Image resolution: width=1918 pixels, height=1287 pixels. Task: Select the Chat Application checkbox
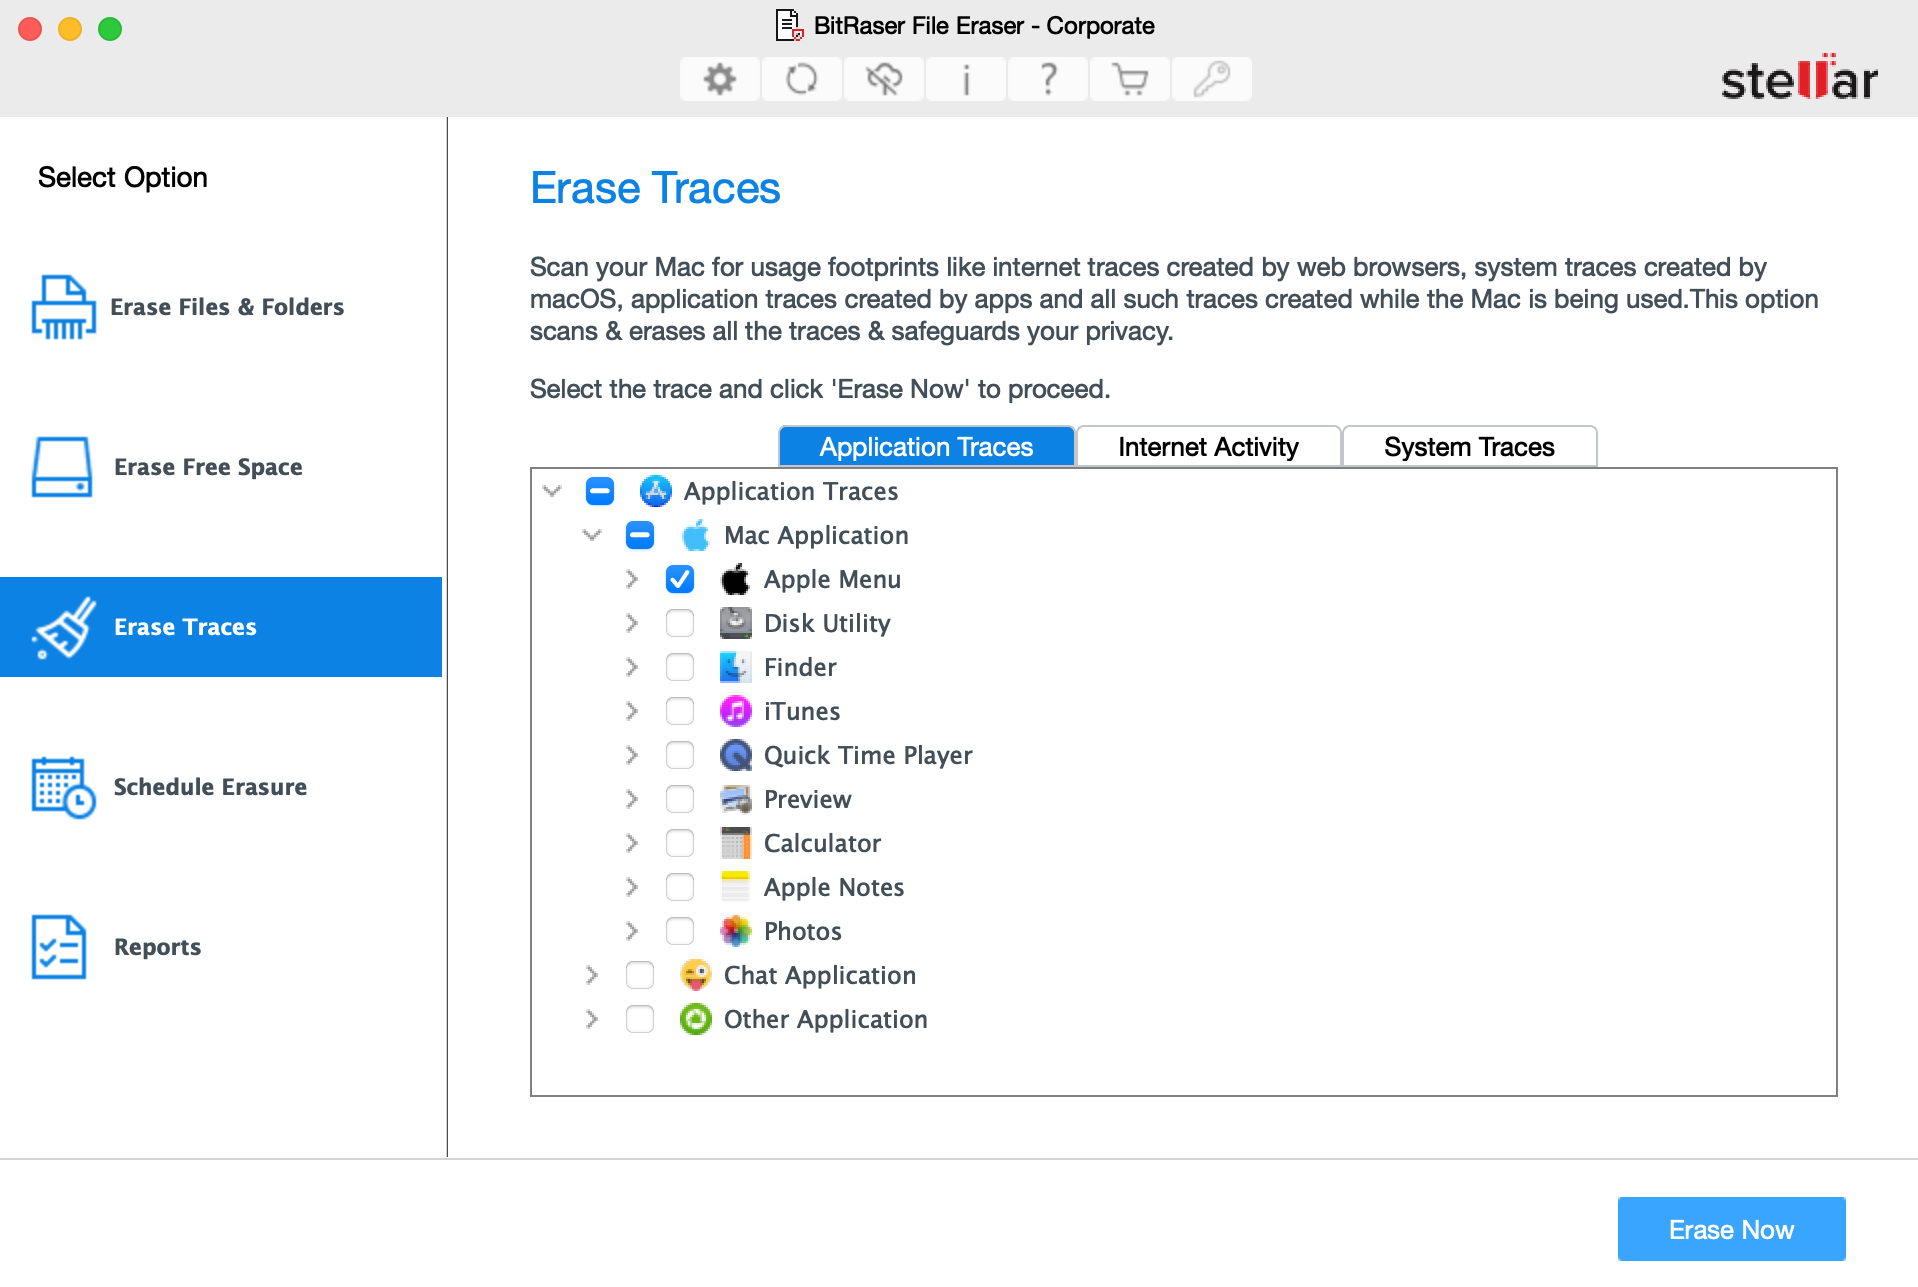tap(640, 975)
